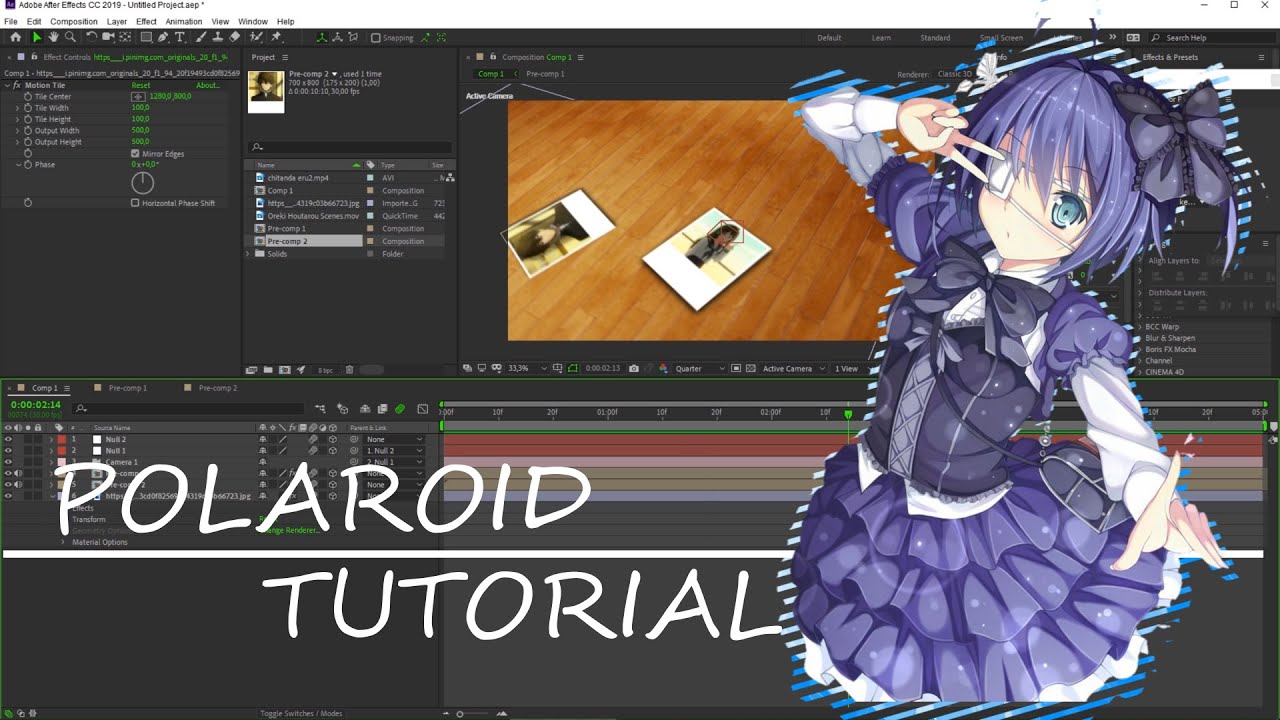Take a snapshot with the camera icon

[633, 368]
